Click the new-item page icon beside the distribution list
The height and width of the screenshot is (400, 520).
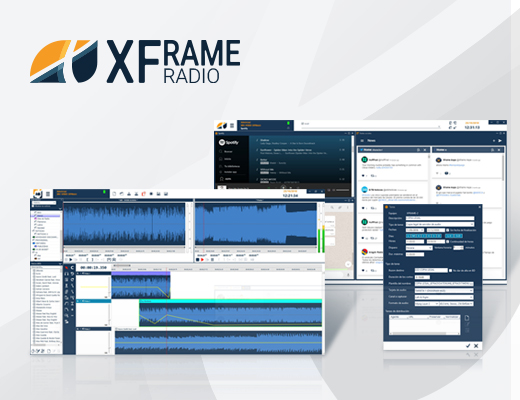(x=467, y=318)
